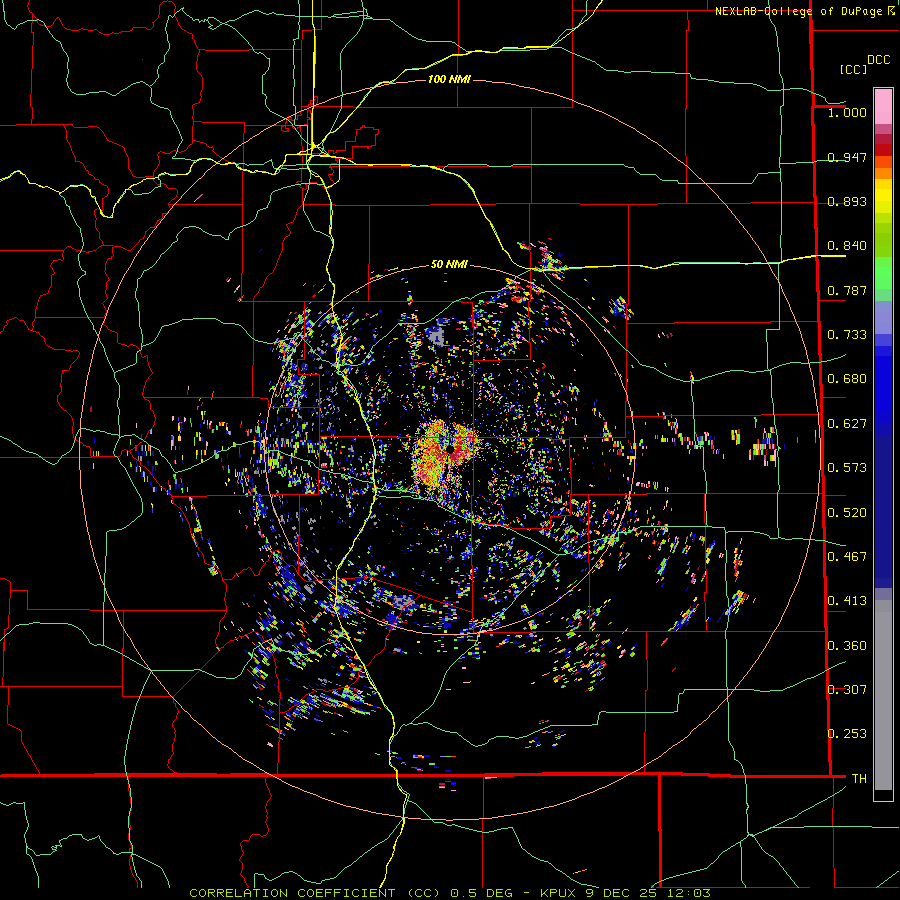This screenshot has width=900, height=900.
Task: Click the 0.253 scale value
Action: [847, 734]
